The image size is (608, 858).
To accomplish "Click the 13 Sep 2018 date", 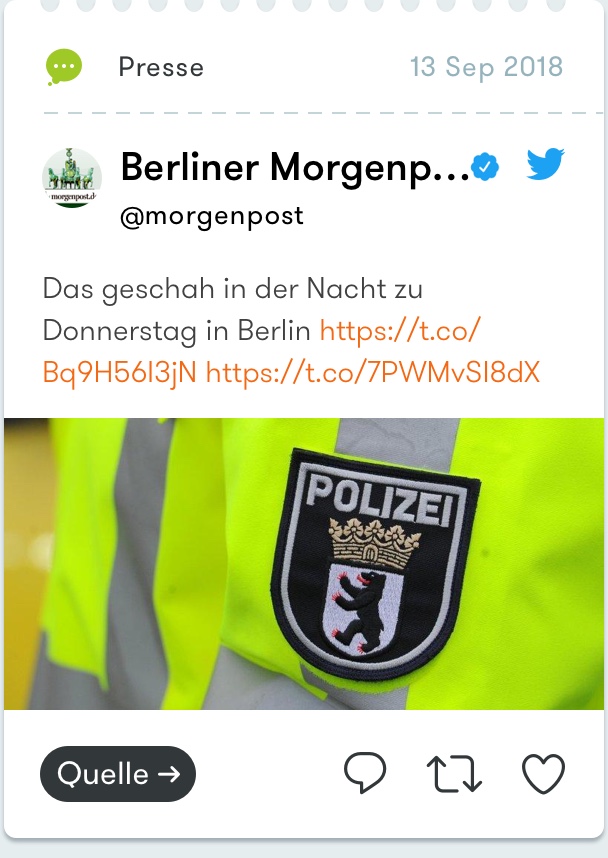I will click(x=487, y=67).
